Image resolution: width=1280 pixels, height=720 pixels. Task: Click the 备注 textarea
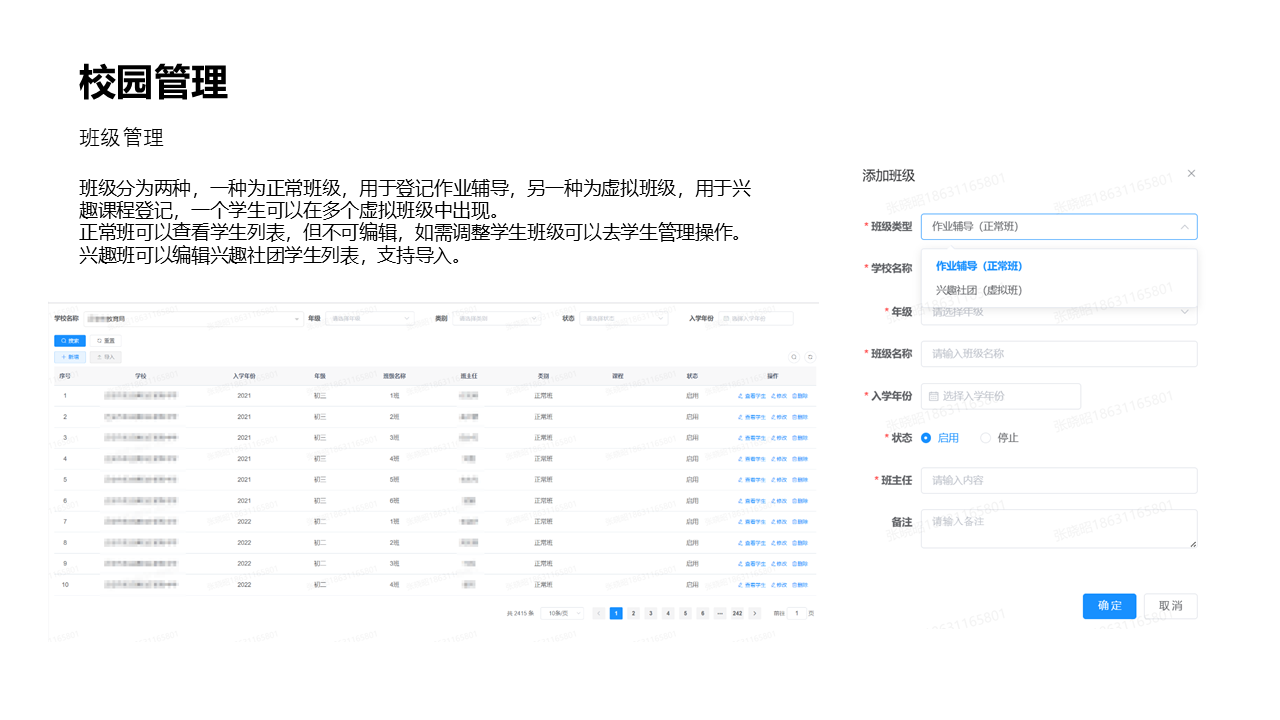1059,528
